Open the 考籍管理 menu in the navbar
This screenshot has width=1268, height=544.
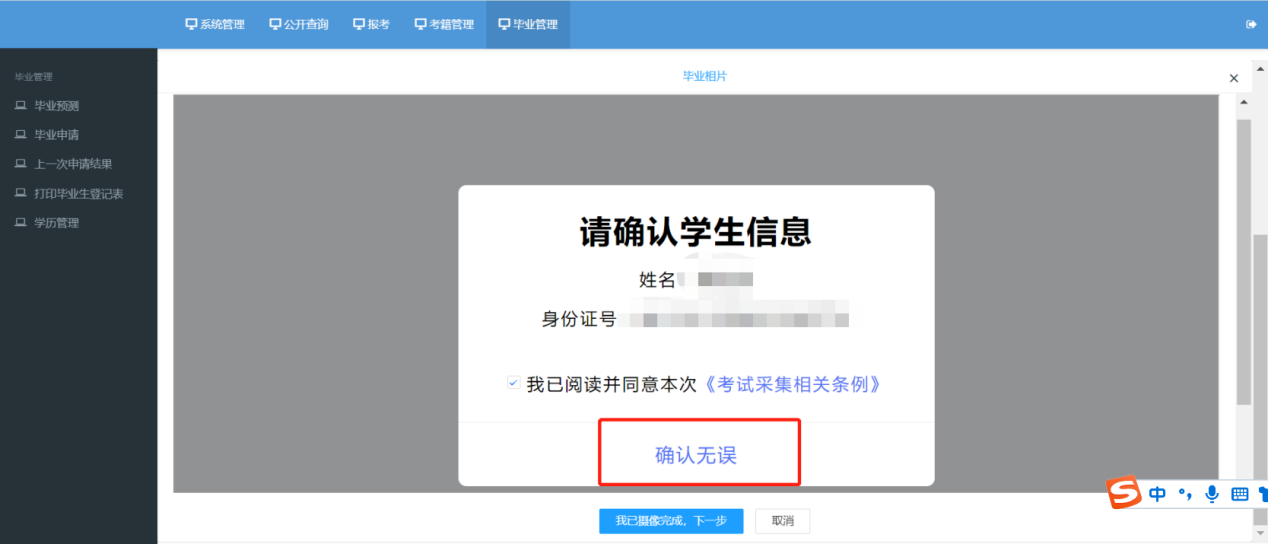coord(444,25)
